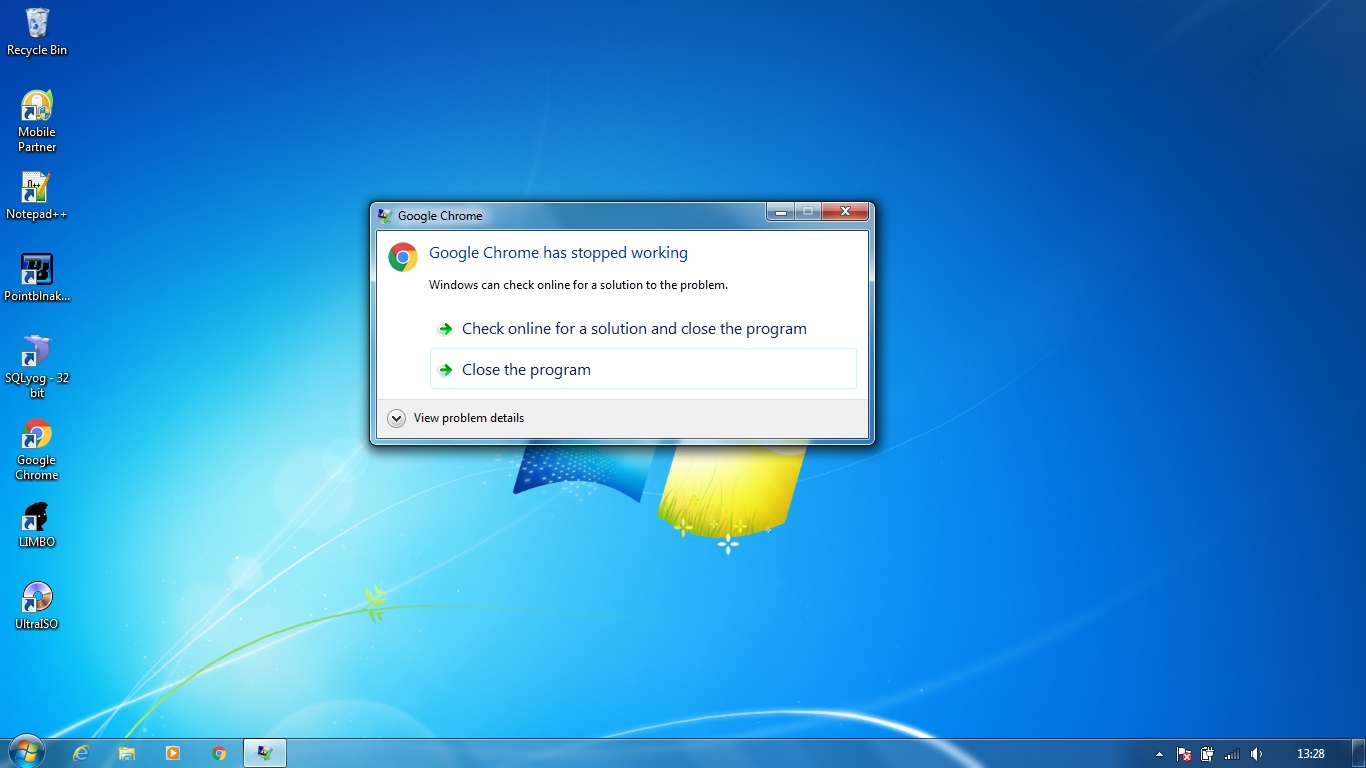Select the UltraISO desktop shortcut
The width and height of the screenshot is (1366, 768).
[37, 606]
